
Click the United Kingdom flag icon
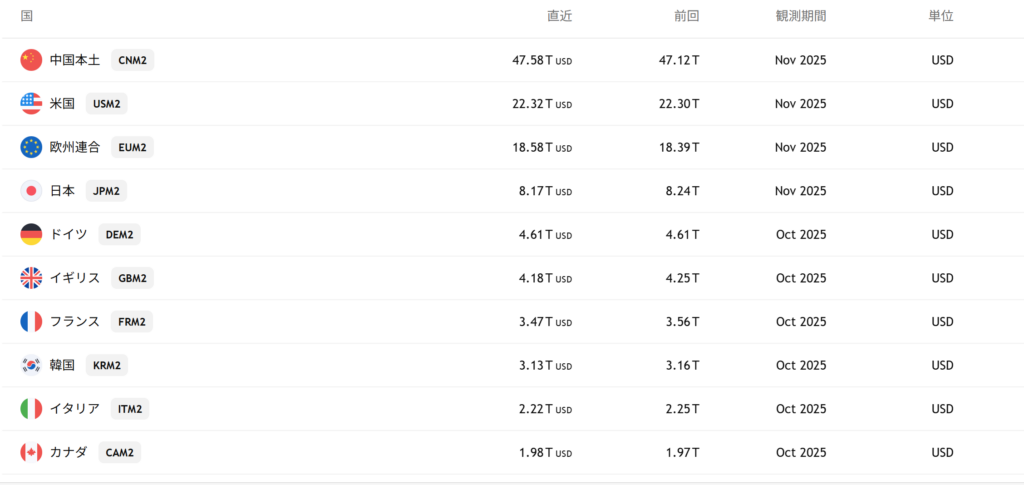coord(31,278)
